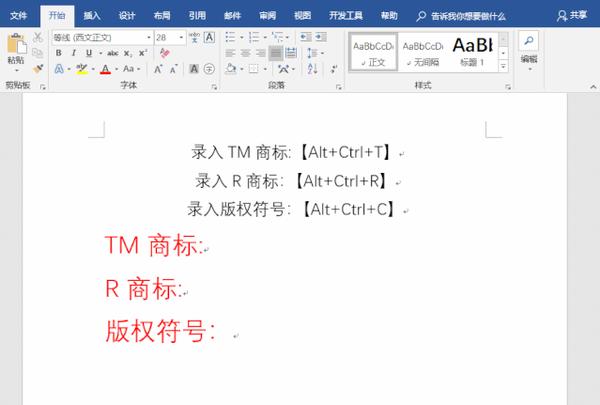Select the 无间隔 (No Spacing) style
Screen dimensions: 600x405
(423, 52)
